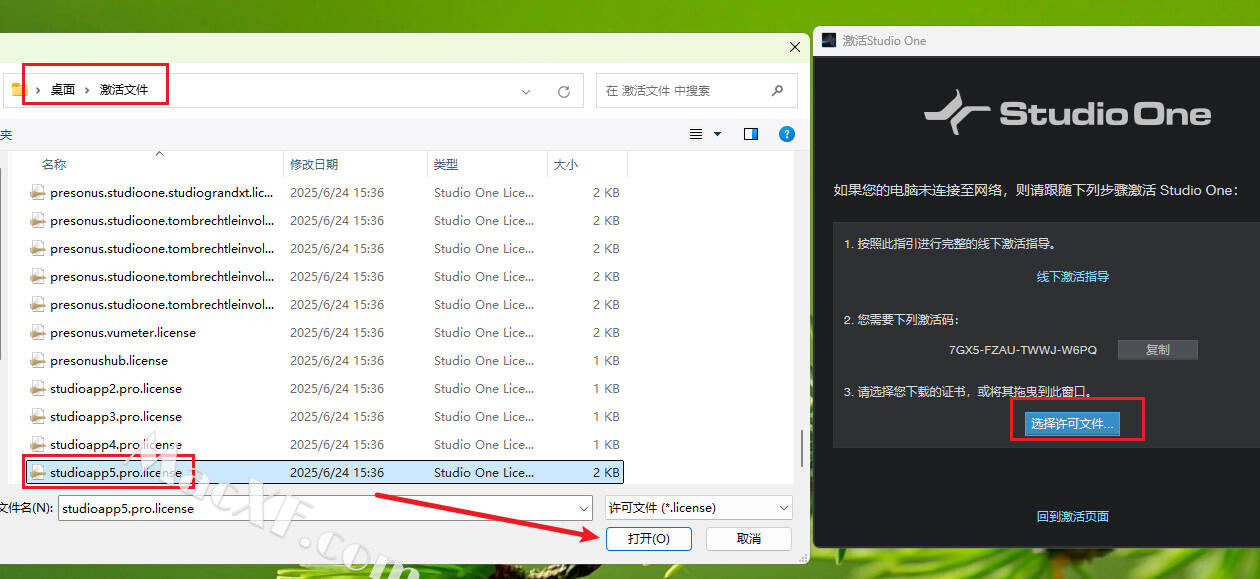Open the 线下激活指导 link
Viewport: 1260px width, 579px height.
point(1073,277)
